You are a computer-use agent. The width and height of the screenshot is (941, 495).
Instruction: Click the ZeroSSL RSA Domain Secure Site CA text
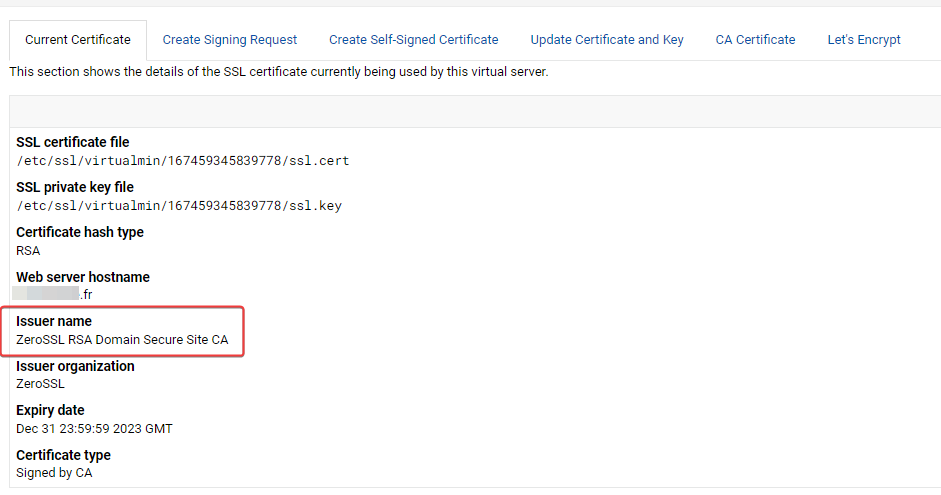[122, 340]
